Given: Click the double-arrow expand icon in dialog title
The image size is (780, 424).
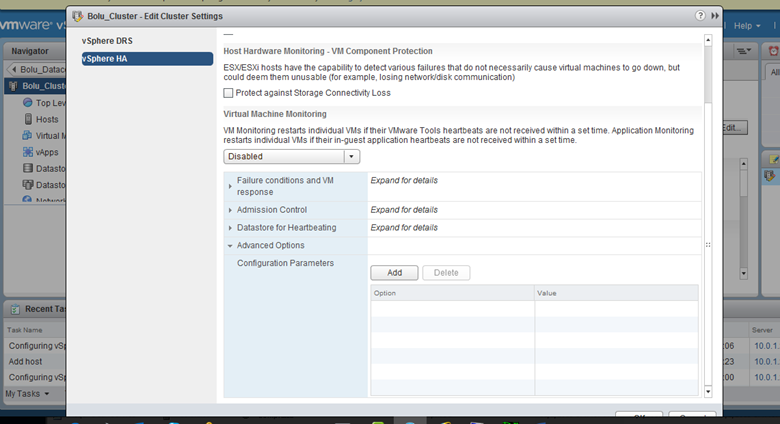Looking at the screenshot, I should coord(715,16).
